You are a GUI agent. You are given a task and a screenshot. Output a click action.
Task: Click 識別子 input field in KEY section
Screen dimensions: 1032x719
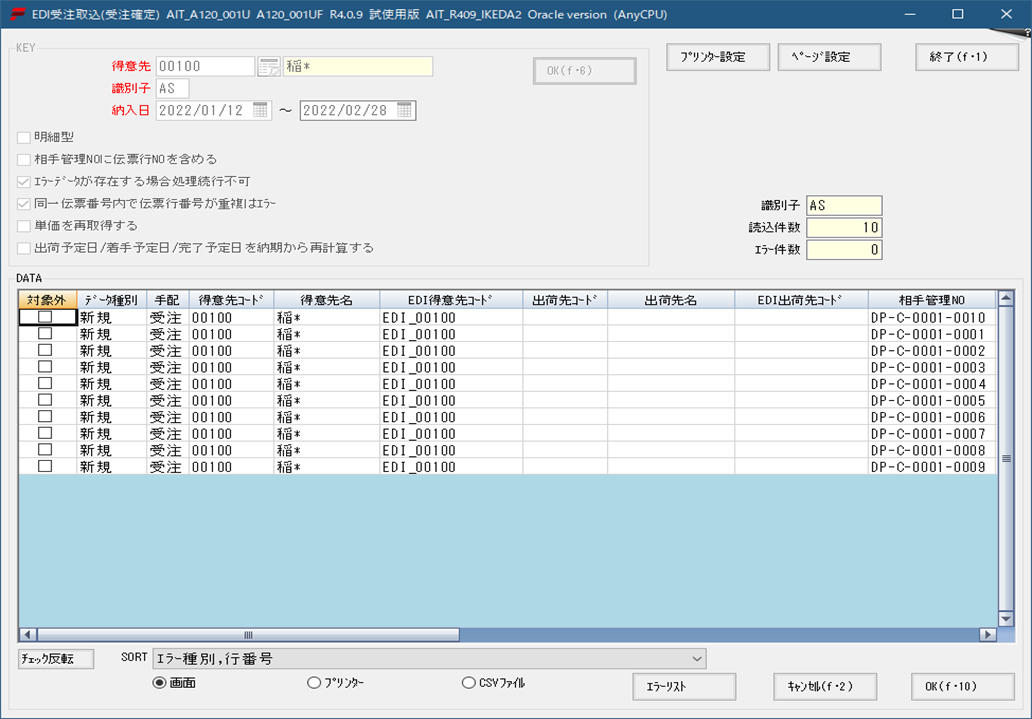[x=172, y=88]
